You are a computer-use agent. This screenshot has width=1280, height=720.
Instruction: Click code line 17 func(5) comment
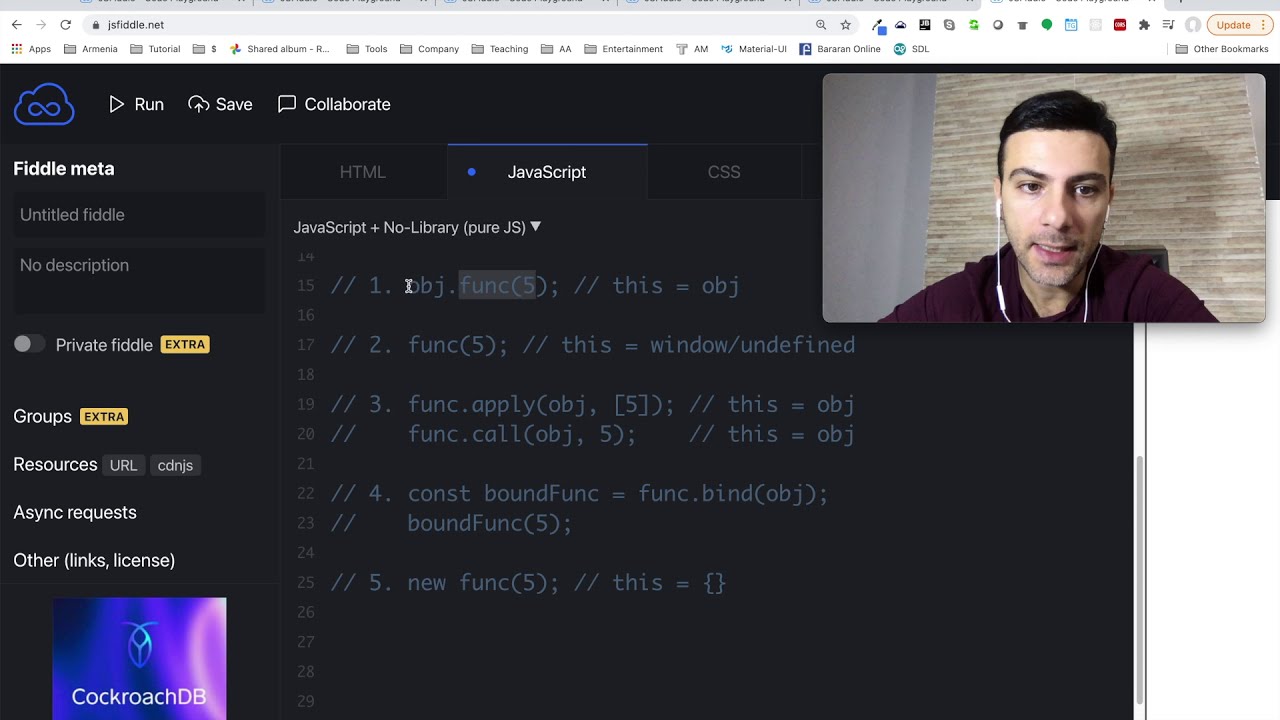click(x=593, y=345)
